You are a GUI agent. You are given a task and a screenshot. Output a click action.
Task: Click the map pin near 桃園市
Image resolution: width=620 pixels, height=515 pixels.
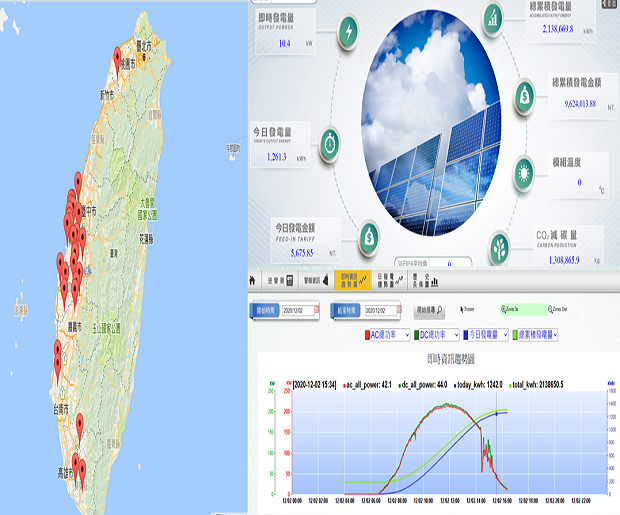(117, 56)
